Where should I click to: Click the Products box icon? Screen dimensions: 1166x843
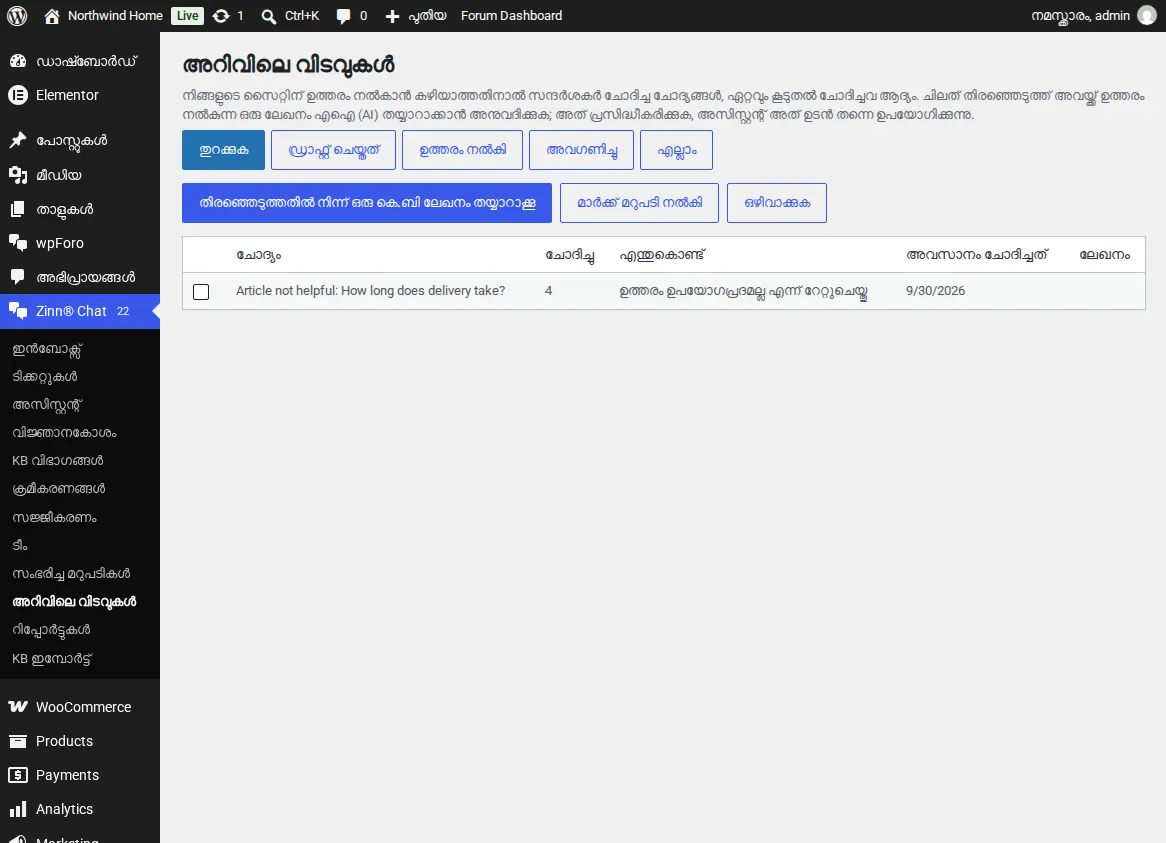pos(18,741)
